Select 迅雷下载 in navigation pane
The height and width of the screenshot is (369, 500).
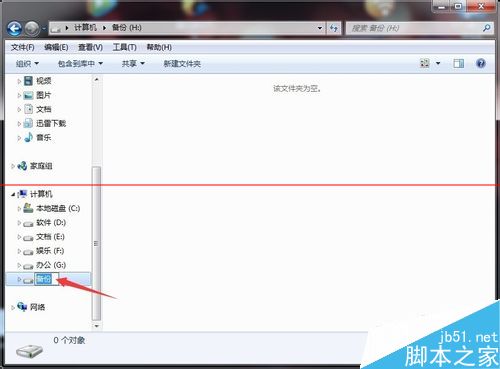pos(51,123)
